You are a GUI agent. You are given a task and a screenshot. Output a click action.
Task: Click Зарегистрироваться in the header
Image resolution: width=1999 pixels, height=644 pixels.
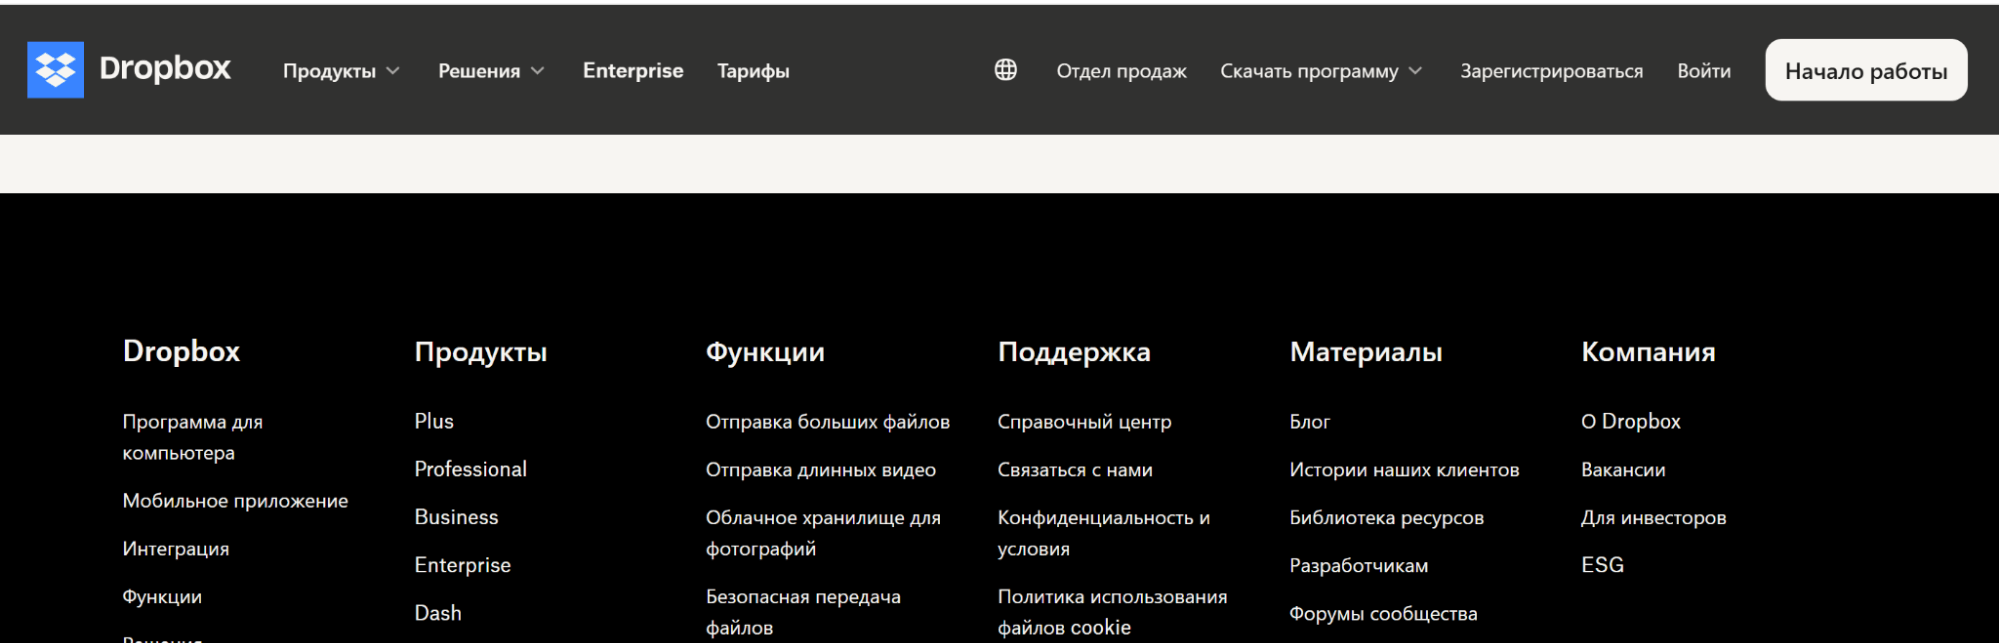coord(1551,71)
